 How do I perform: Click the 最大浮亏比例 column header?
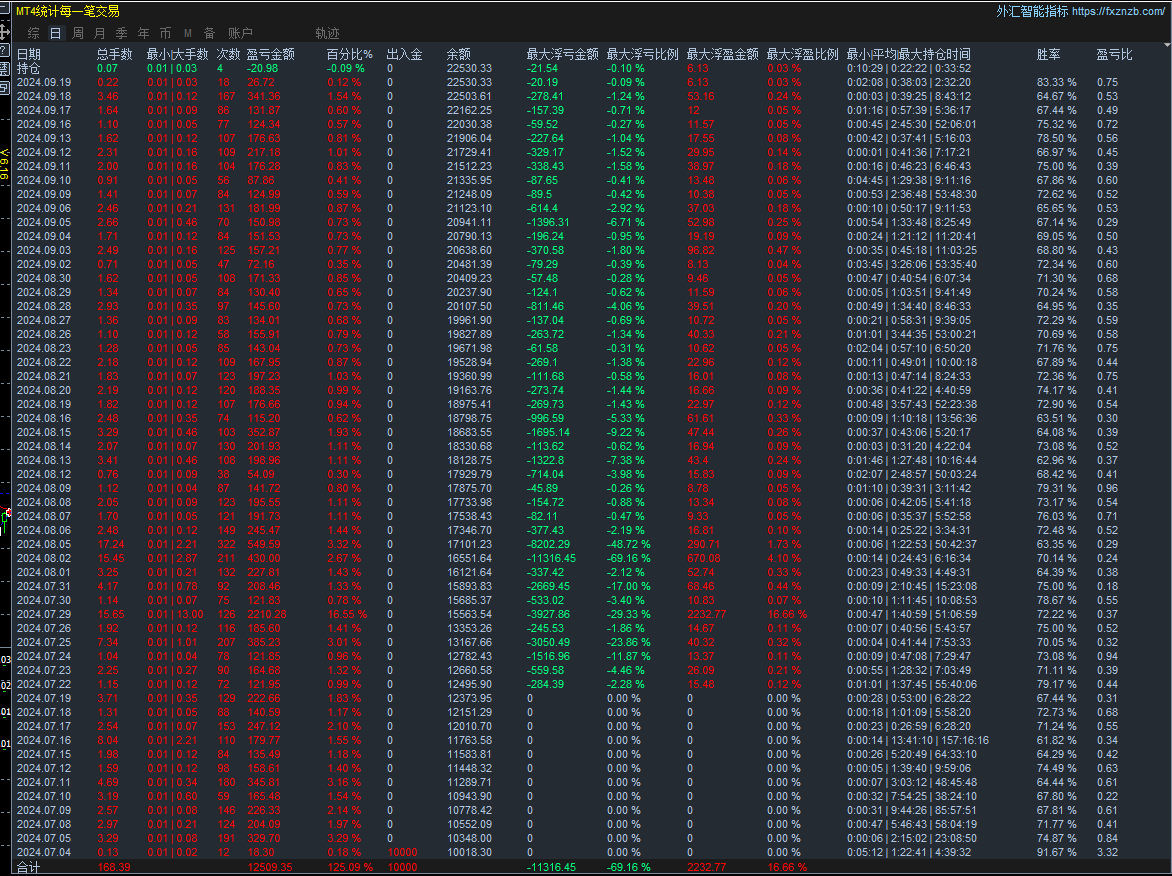(x=643, y=54)
